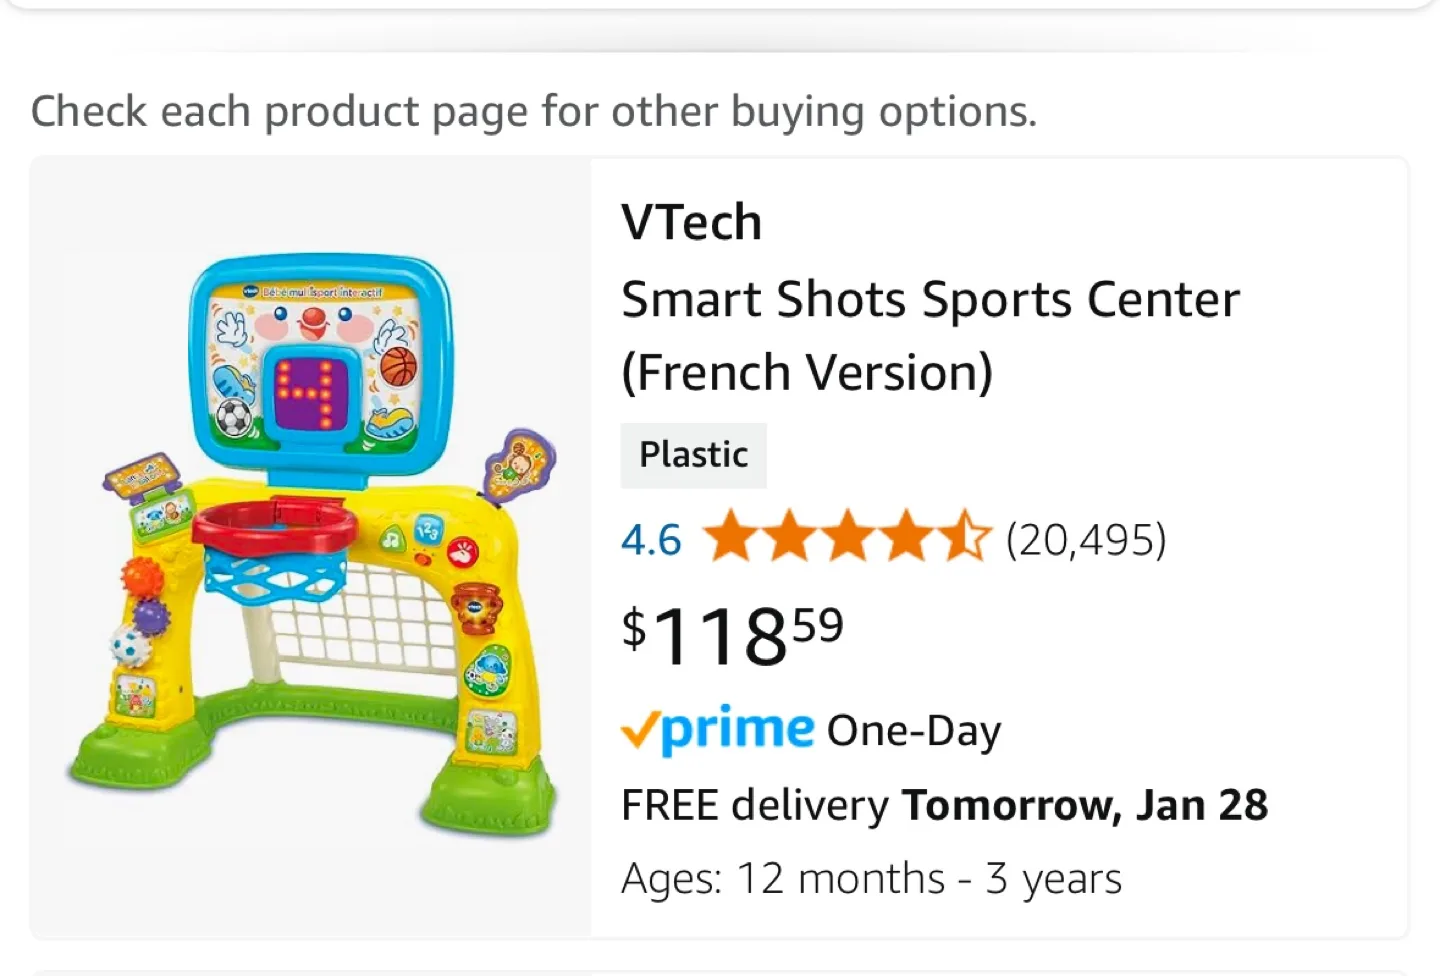The height and width of the screenshot is (976, 1440).
Task: Open the product image of the sports center
Action: click(x=310, y=545)
